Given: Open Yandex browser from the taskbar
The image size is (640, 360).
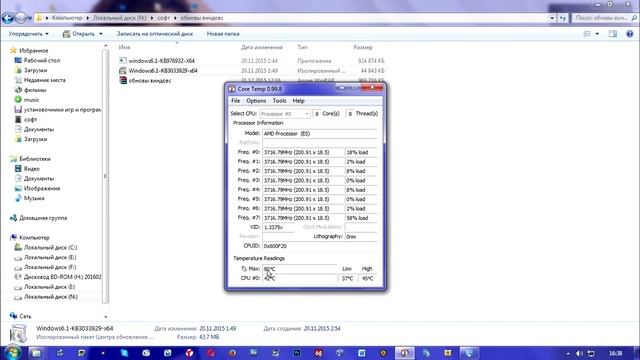Looking at the screenshot, I should [189, 353].
